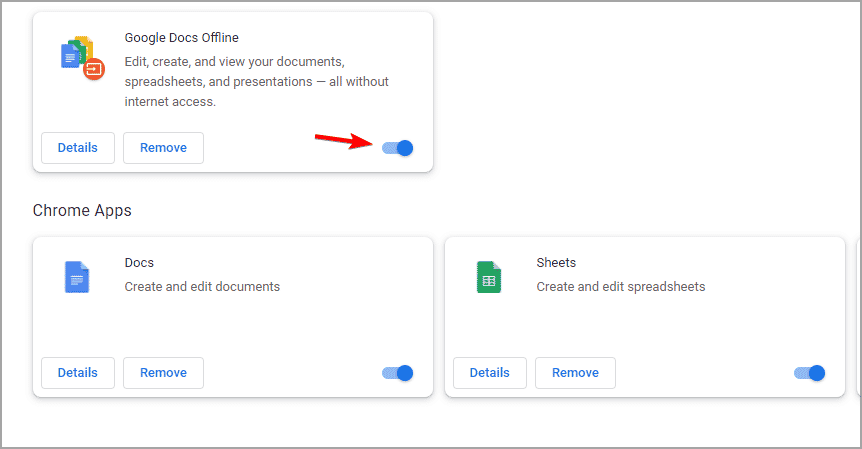Image resolution: width=862 pixels, height=449 pixels.
Task: Open Details for the Docs app
Action: point(78,373)
